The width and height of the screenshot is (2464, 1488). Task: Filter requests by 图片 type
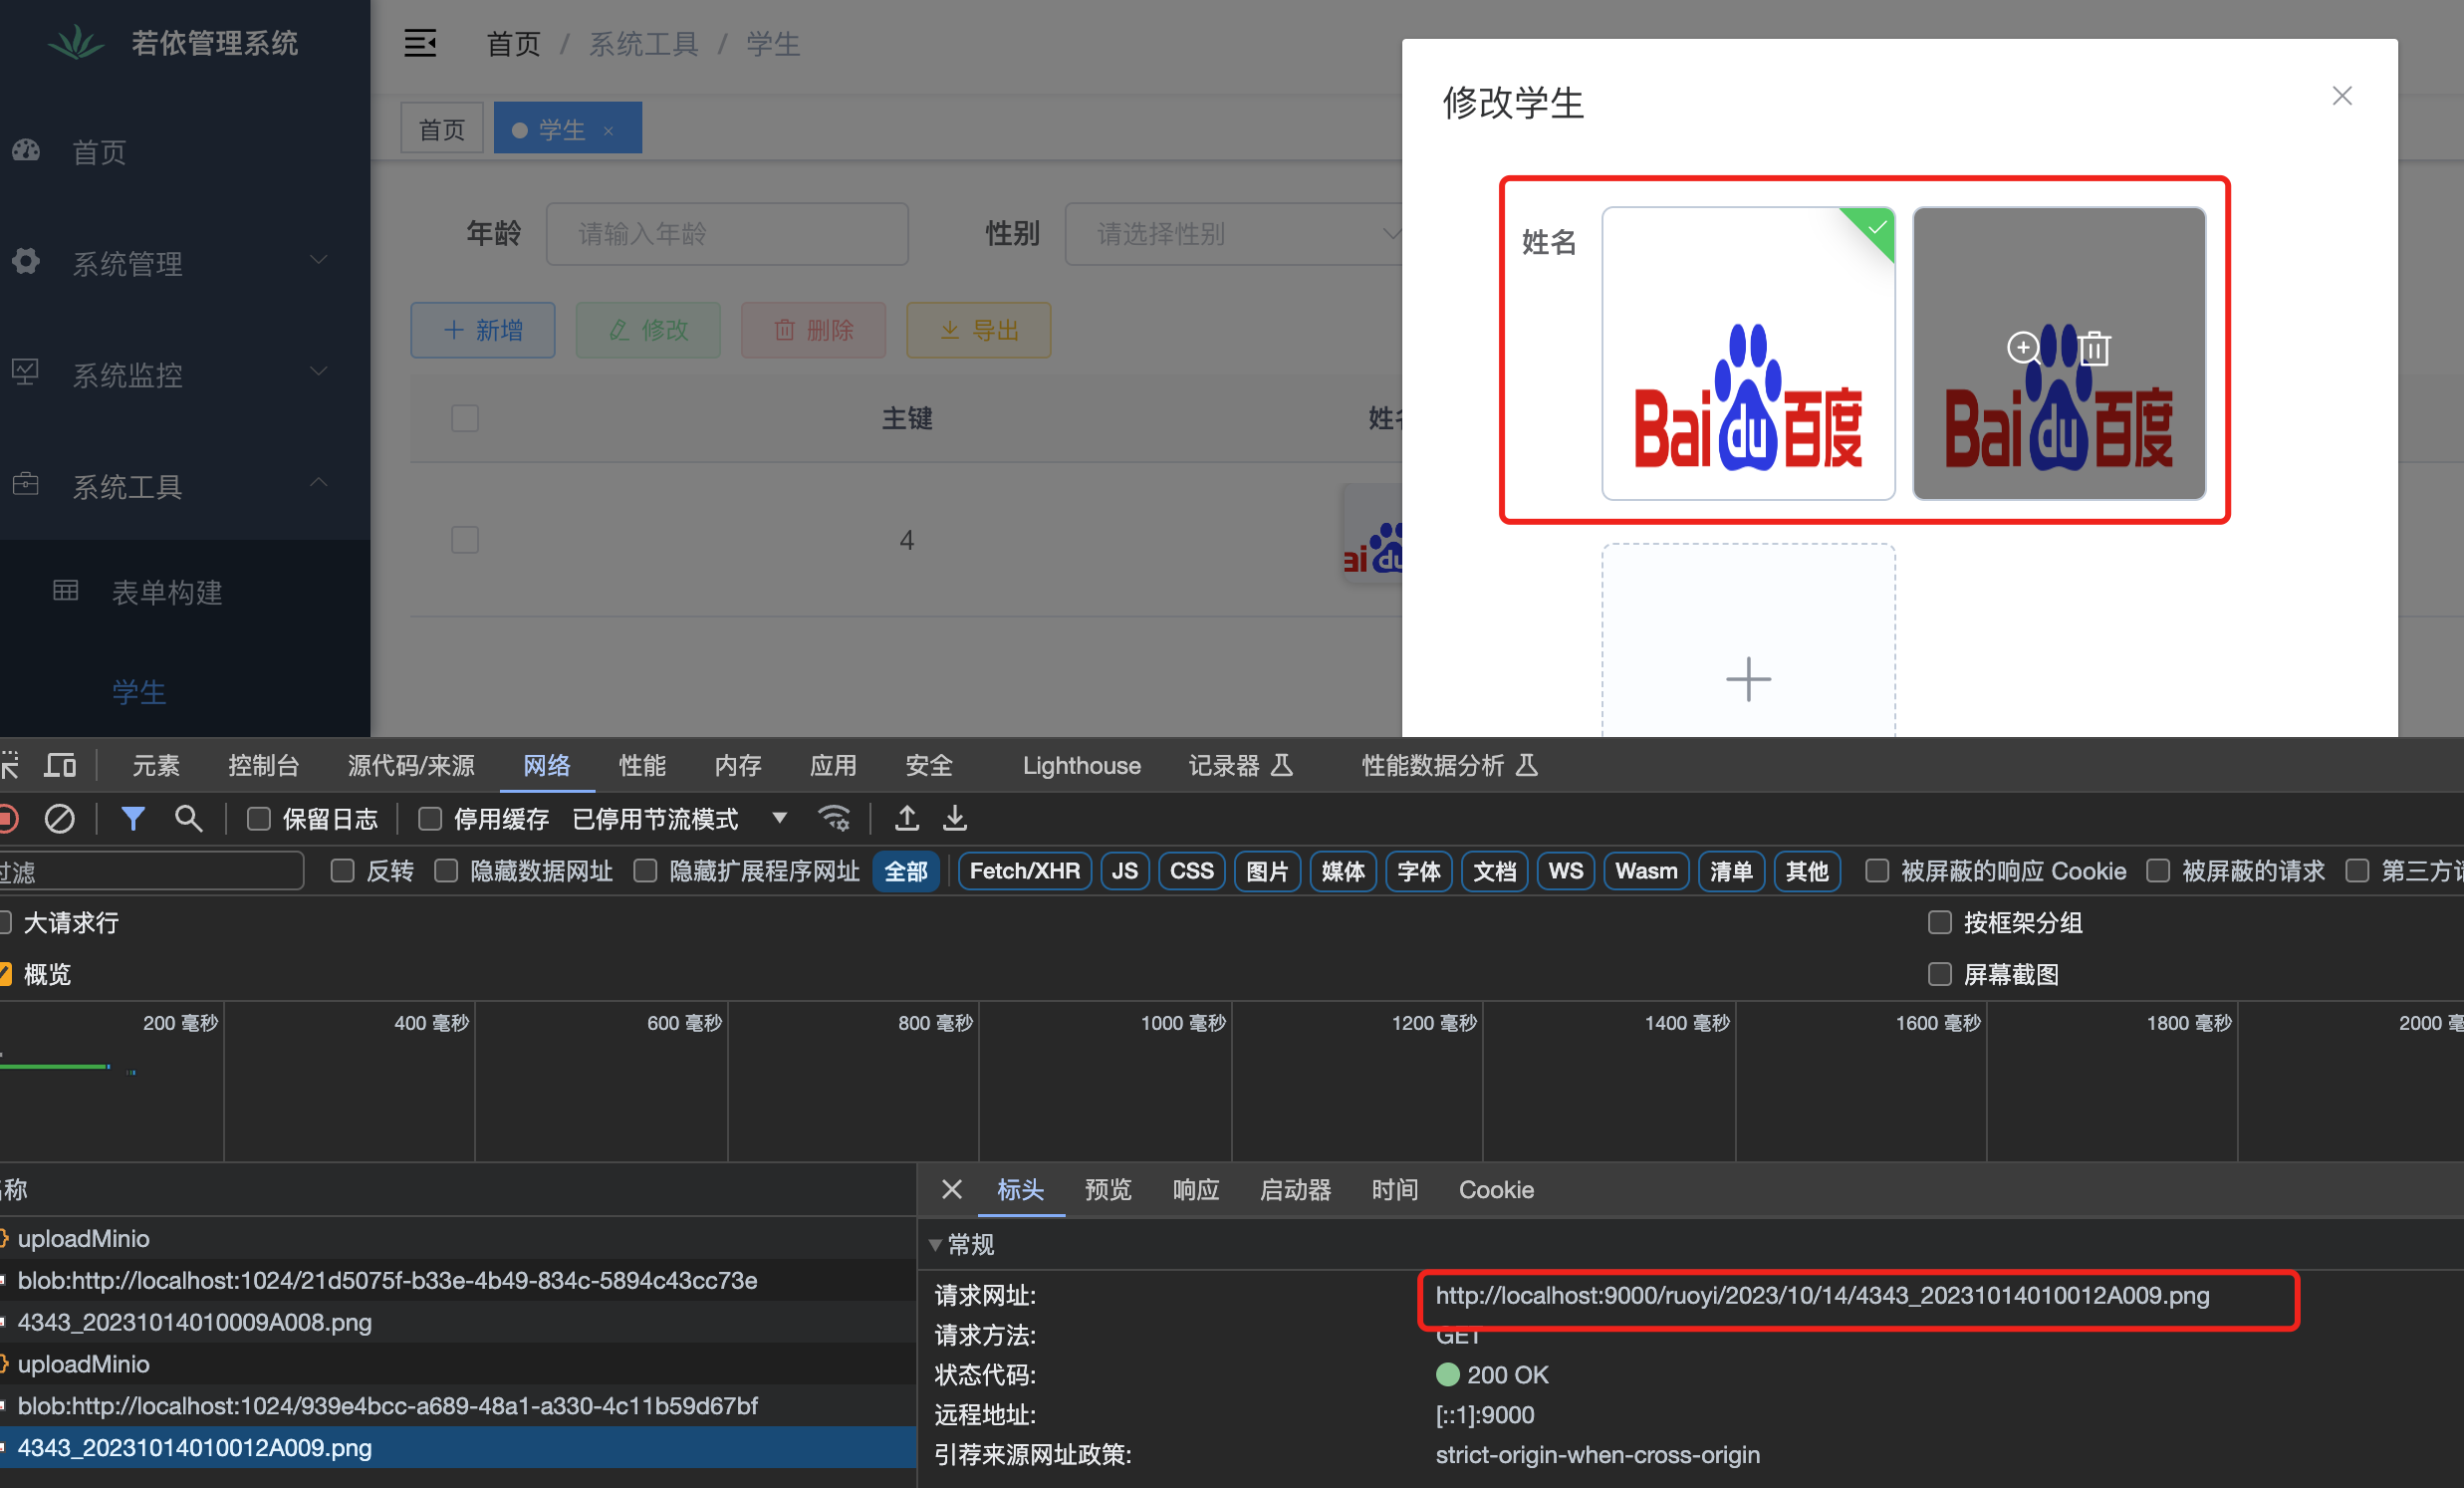1267,871
